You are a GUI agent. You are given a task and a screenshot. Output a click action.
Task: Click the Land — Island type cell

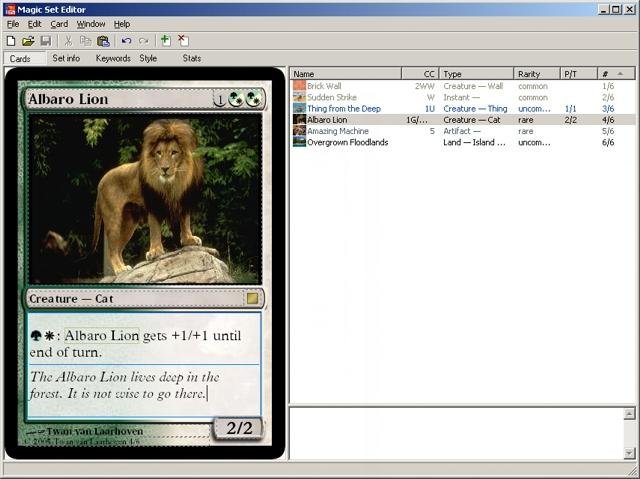[474, 142]
